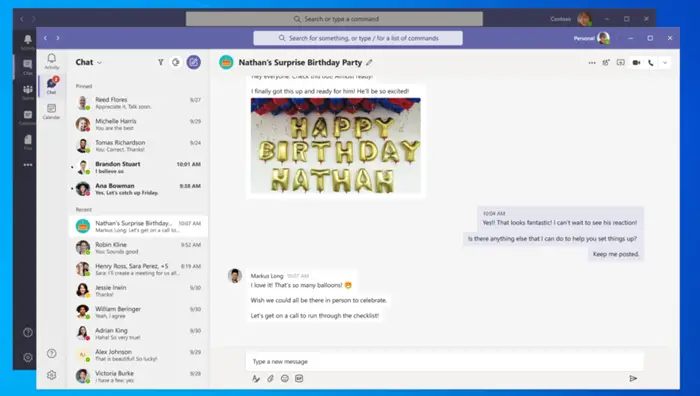Open Calendar in front window rail
Screen dimensions: 700x396
(x=51, y=111)
